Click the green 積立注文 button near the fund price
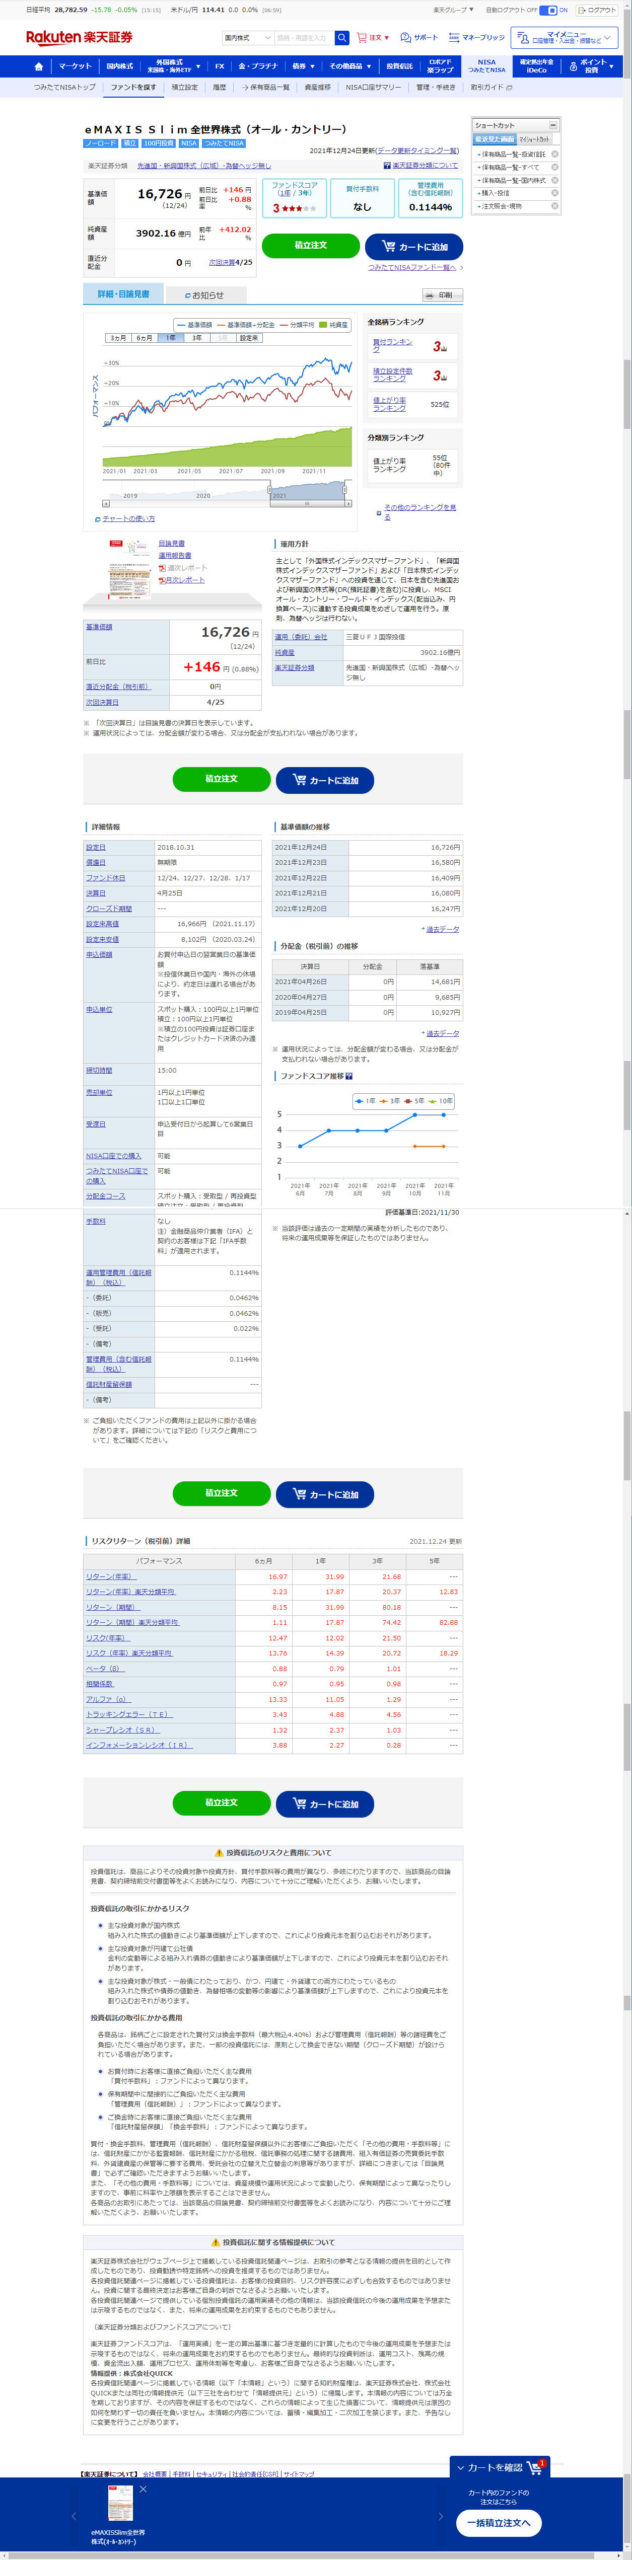The image size is (632, 2560). pos(310,246)
